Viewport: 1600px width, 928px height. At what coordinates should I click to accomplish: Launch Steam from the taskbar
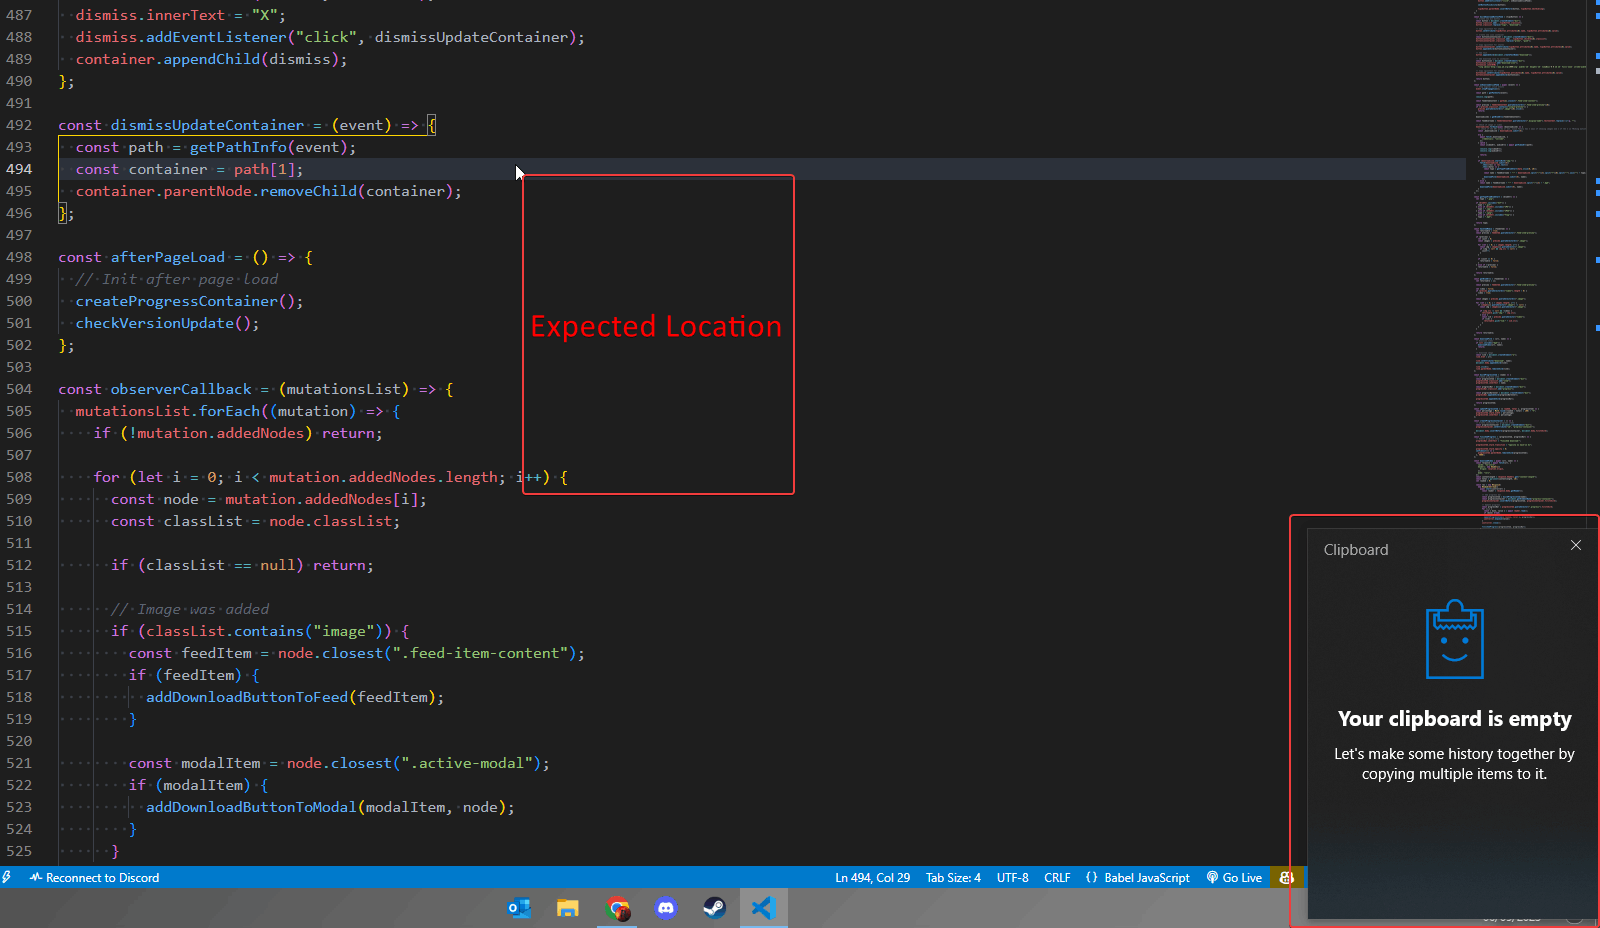point(714,908)
